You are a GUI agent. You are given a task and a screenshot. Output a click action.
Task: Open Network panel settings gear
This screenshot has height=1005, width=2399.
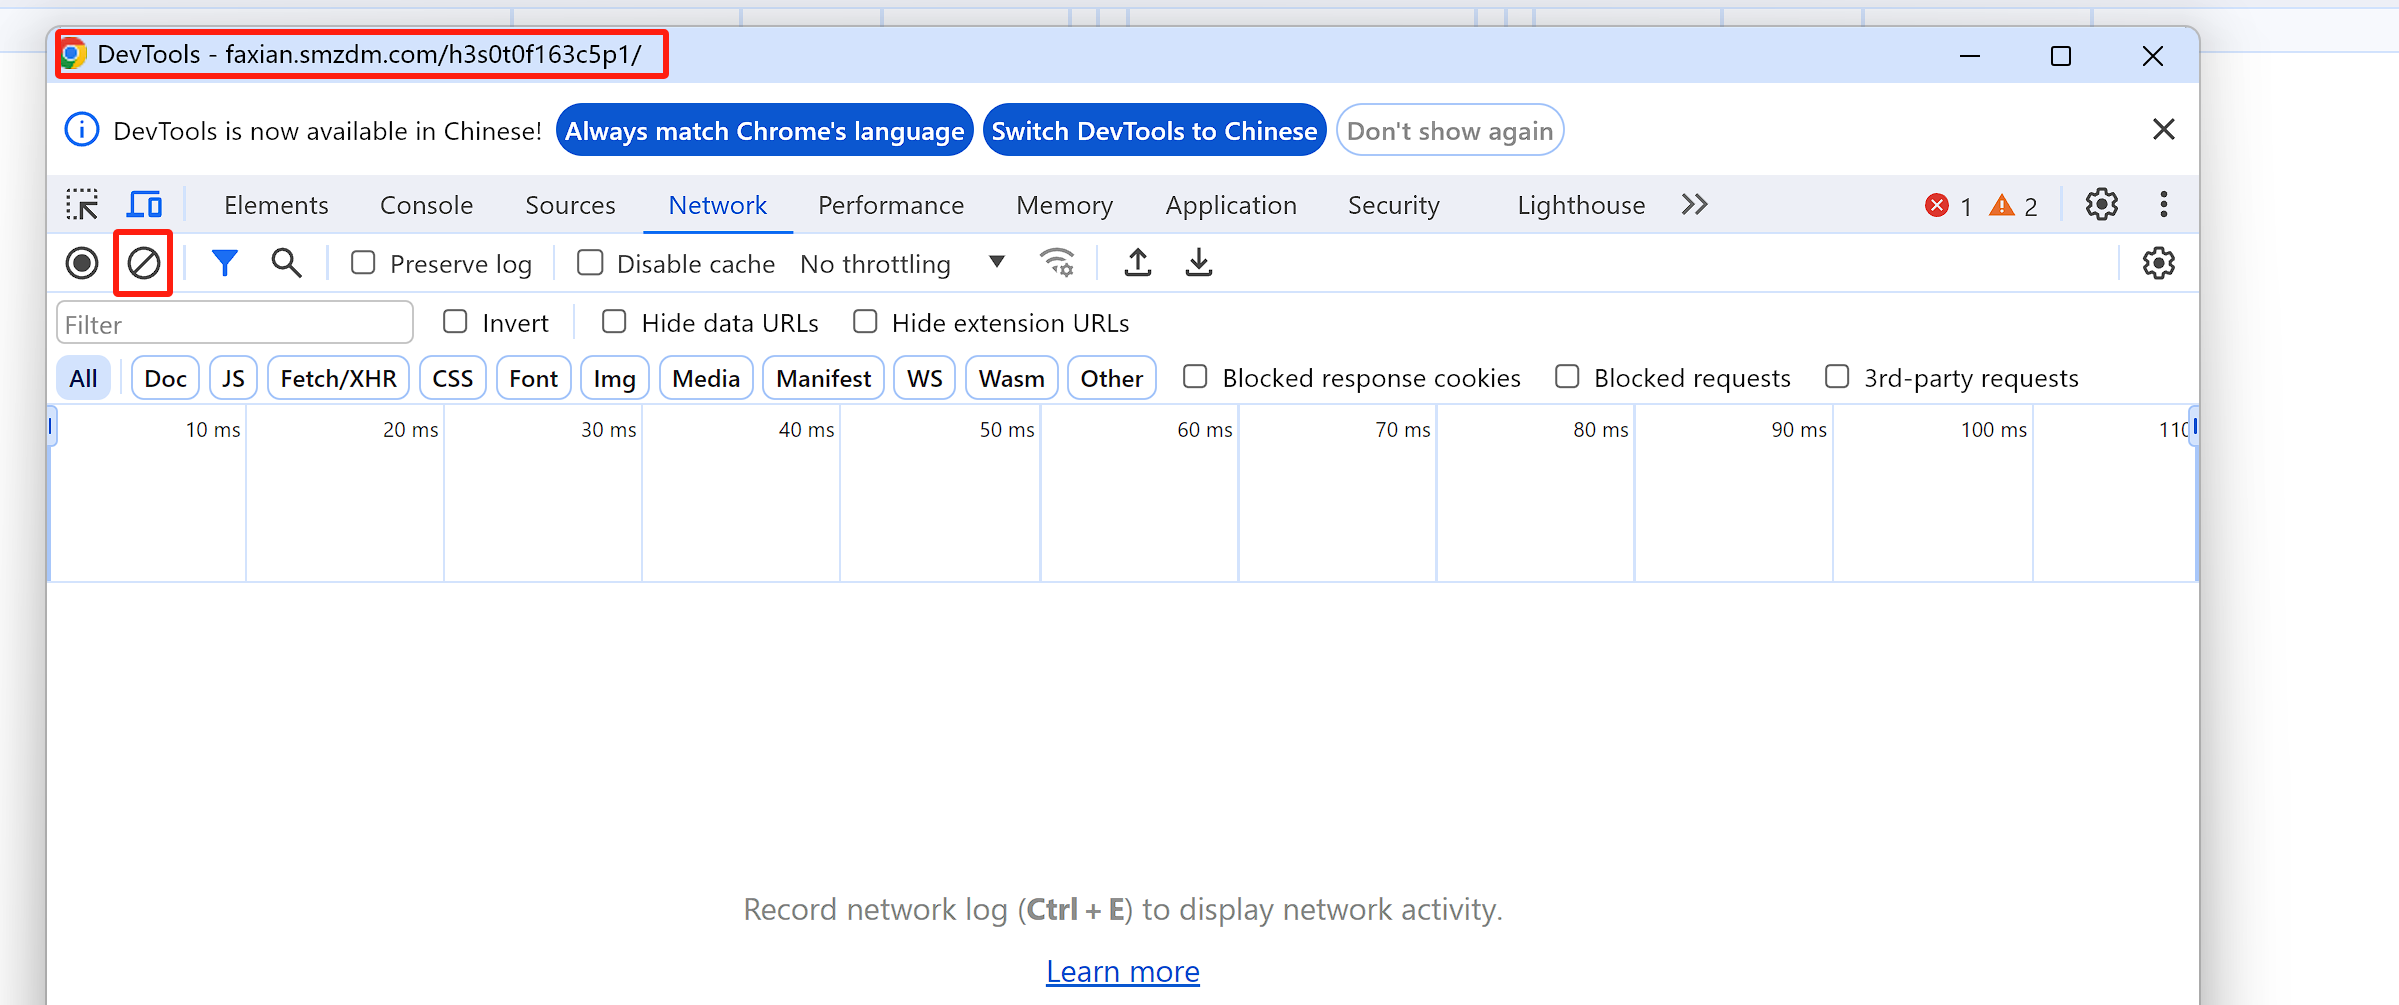[x=2159, y=263]
